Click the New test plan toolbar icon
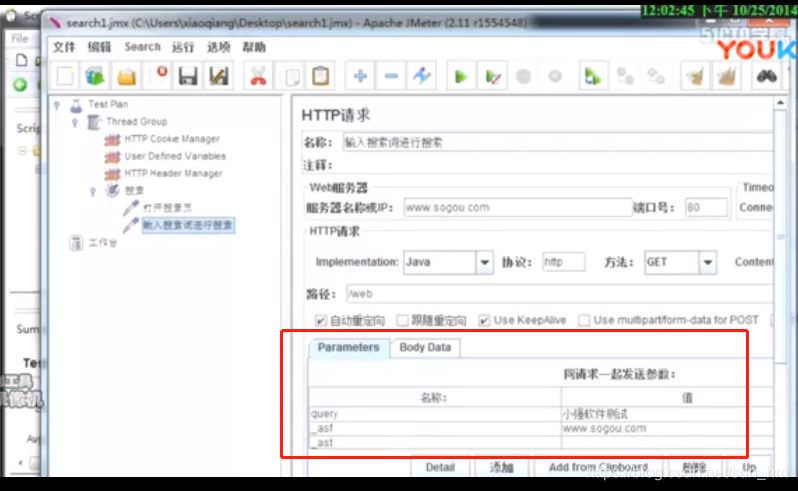The height and width of the screenshot is (491, 798). coord(65,76)
